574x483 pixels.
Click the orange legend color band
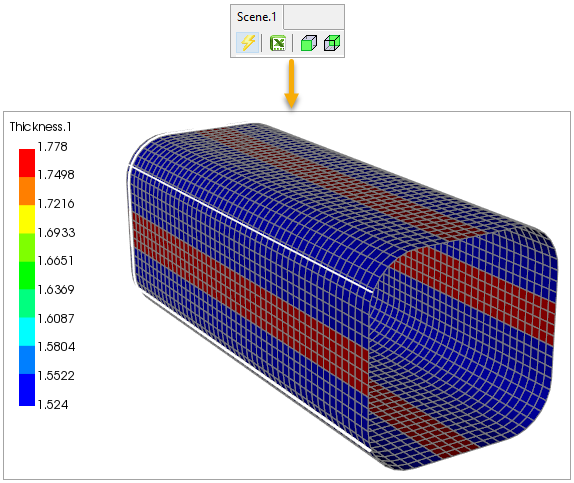(27, 191)
